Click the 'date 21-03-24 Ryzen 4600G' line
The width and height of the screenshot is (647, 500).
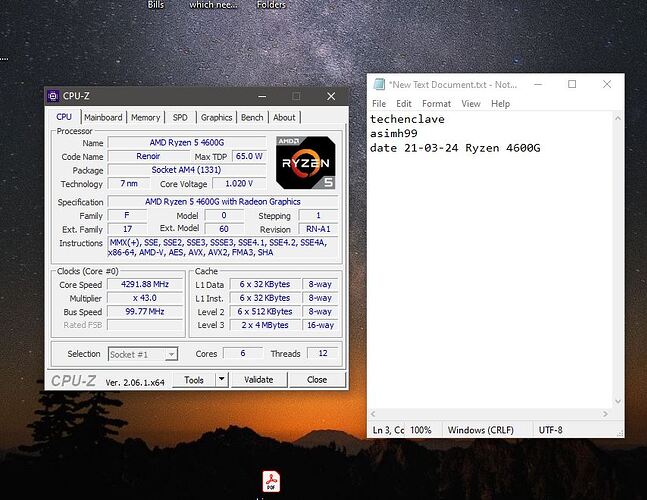(x=455, y=148)
